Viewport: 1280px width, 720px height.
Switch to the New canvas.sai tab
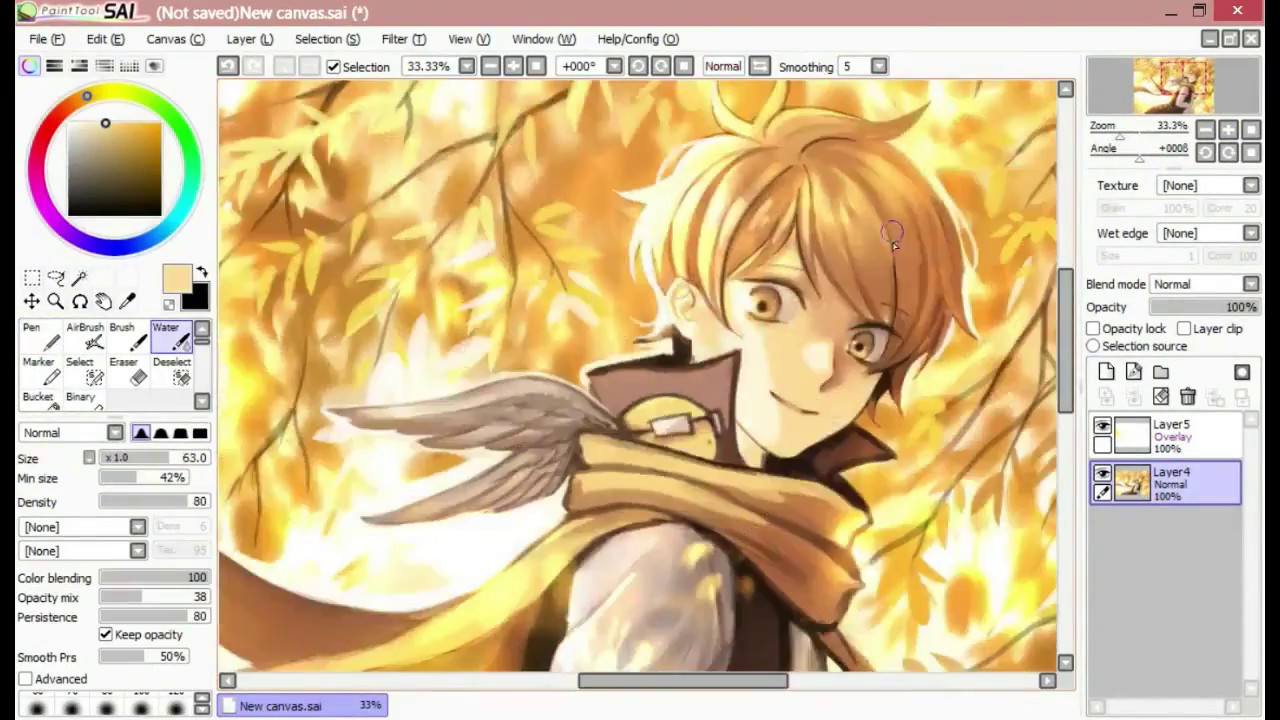click(x=303, y=706)
